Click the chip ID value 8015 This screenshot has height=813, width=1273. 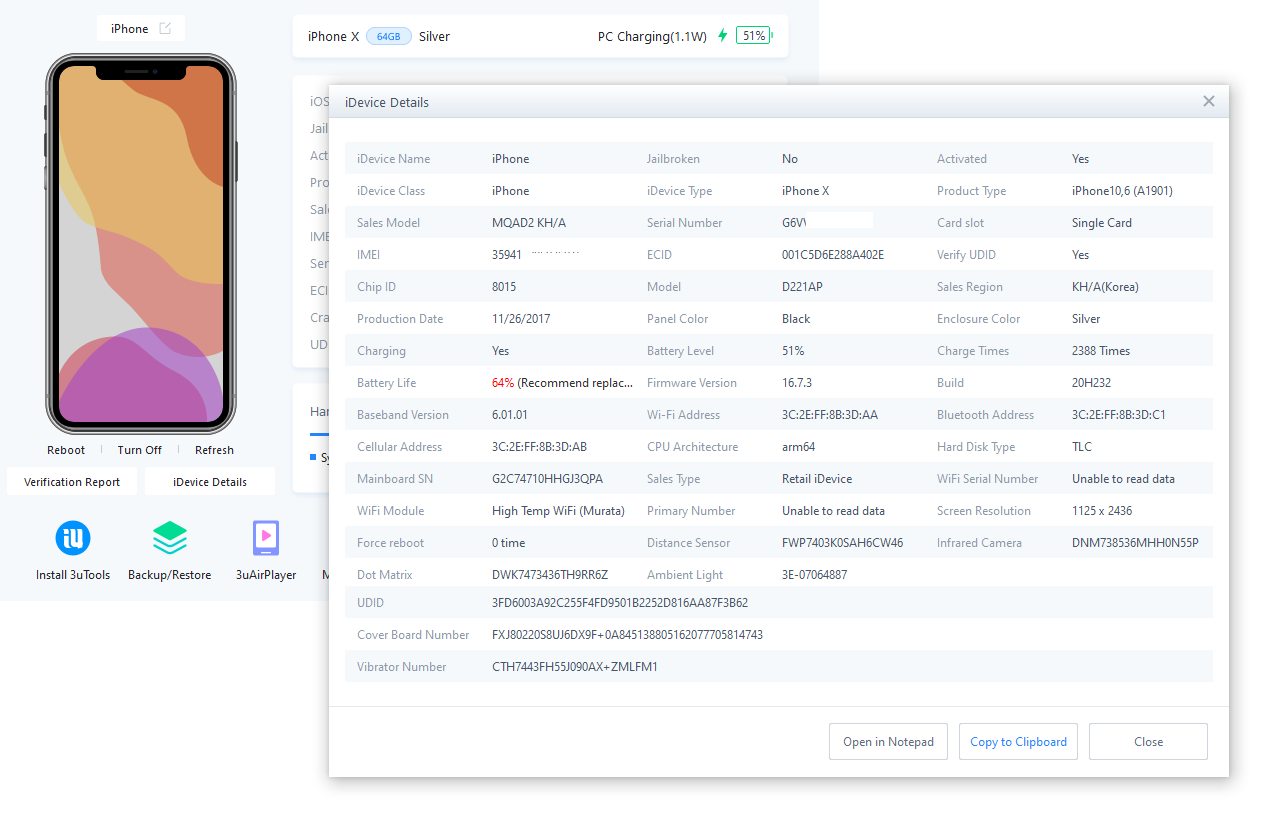pyautogui.click(x=504, y=287)
